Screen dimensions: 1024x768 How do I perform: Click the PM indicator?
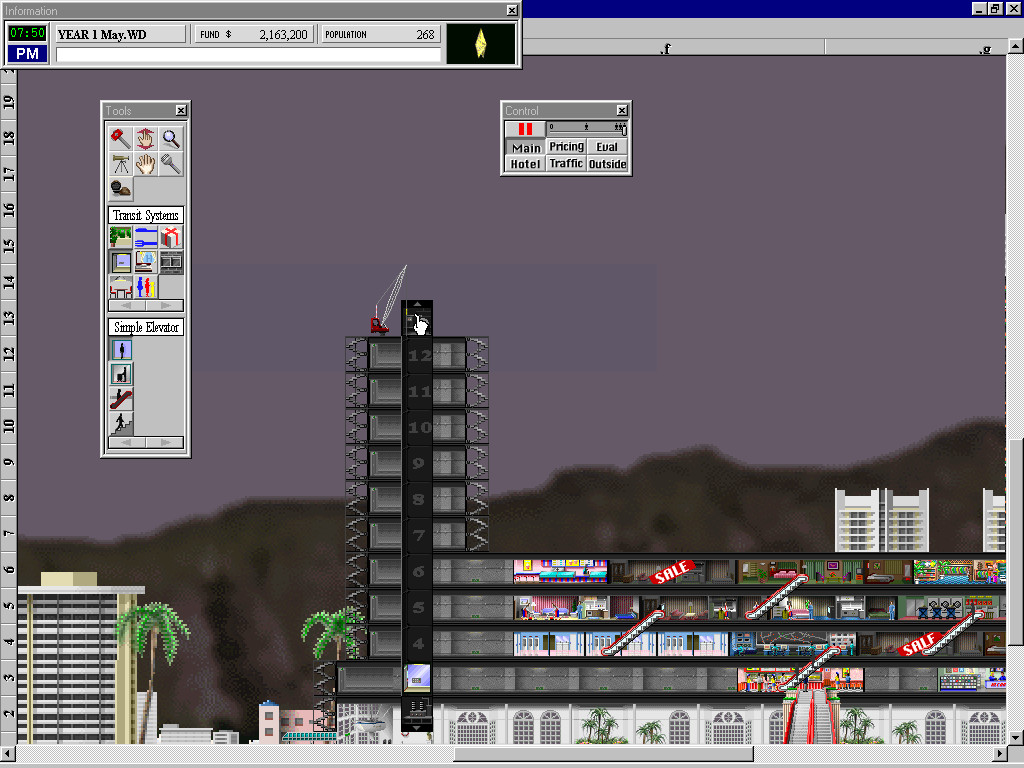[x=27, y=54]
